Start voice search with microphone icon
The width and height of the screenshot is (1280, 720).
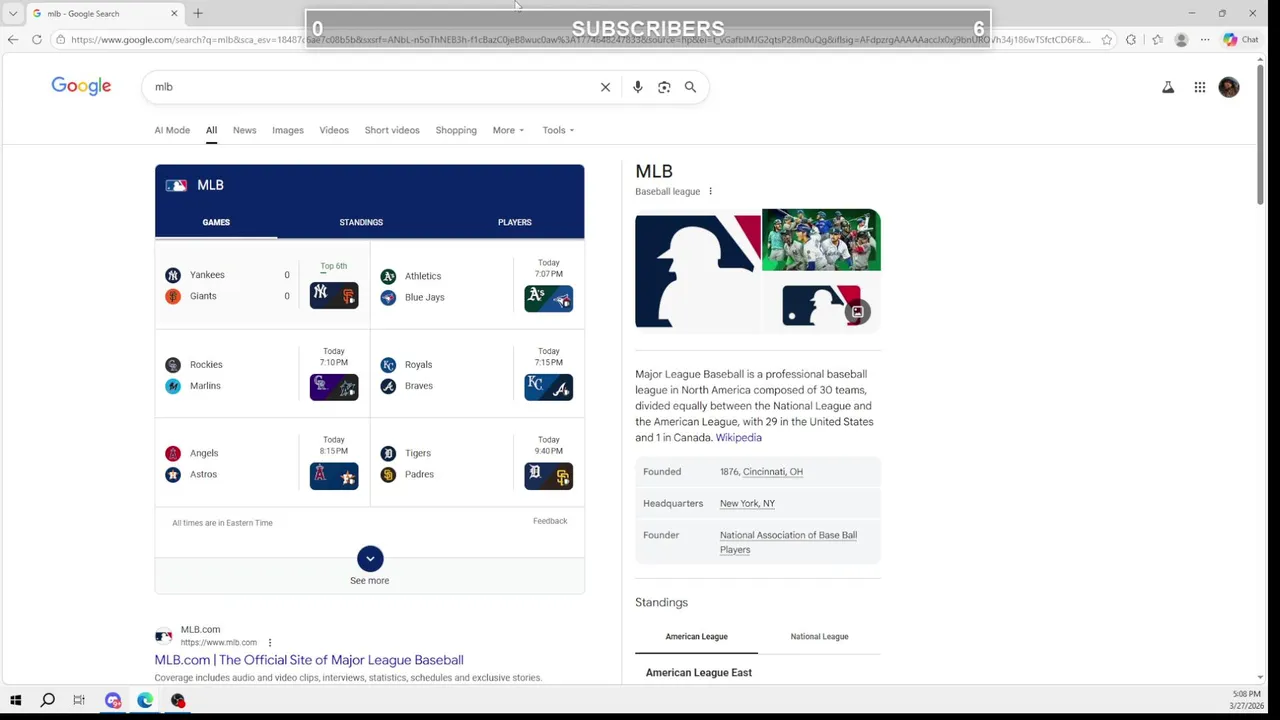point(637,87)
